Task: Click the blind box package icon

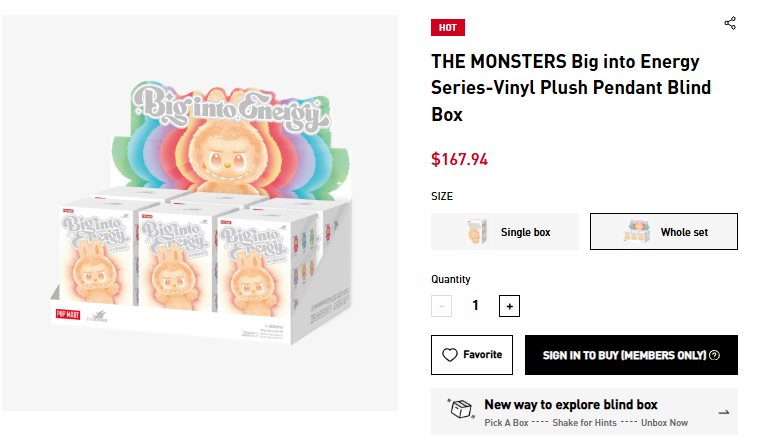Action: (x=460, y=410)
